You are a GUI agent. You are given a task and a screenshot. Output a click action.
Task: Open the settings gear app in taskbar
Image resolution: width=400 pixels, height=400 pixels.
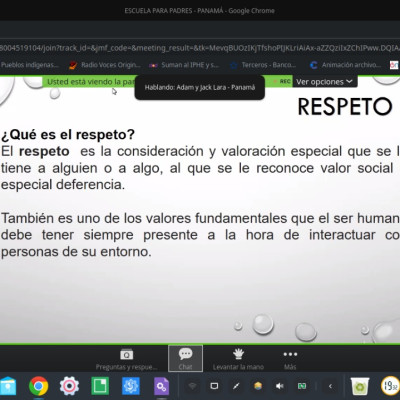coord(69,386)
